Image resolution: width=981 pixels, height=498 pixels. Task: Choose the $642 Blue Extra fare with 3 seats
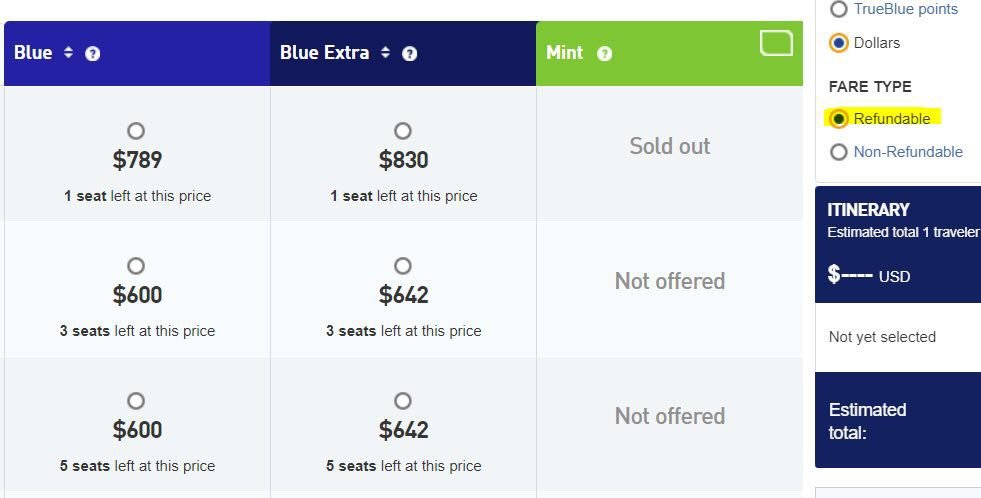[x=403, y=266]
